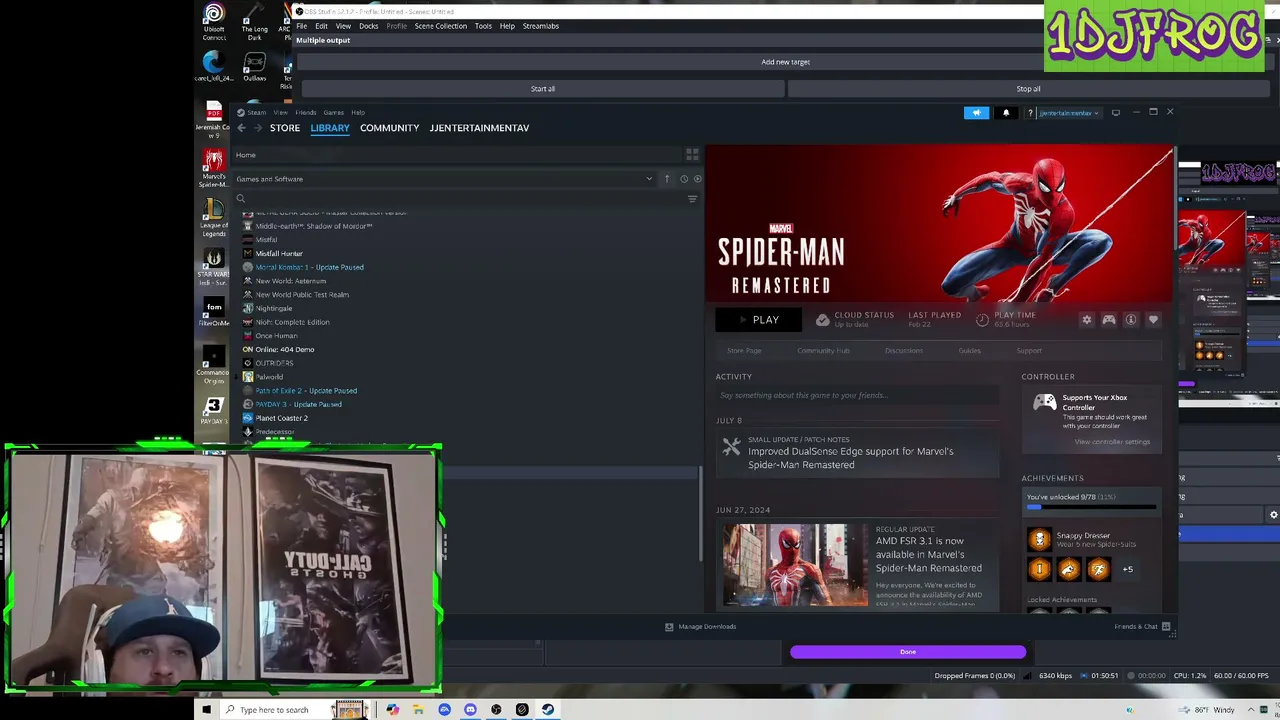Screen dimensions: 1280x720
Task: Click the purple Done button
Action: pyautogui.click(x=908, y=652)
